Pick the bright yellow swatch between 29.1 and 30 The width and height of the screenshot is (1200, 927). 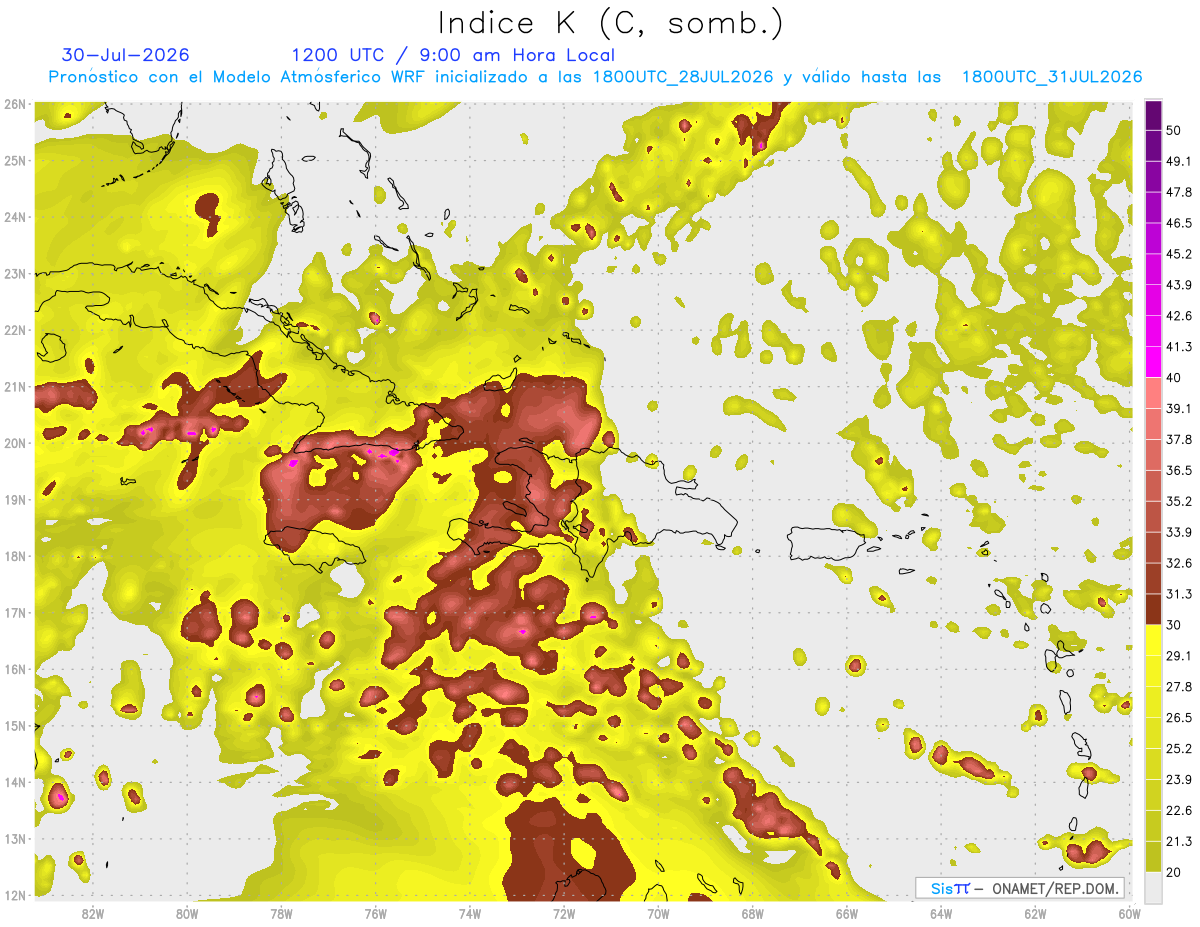coord(1153,640)
